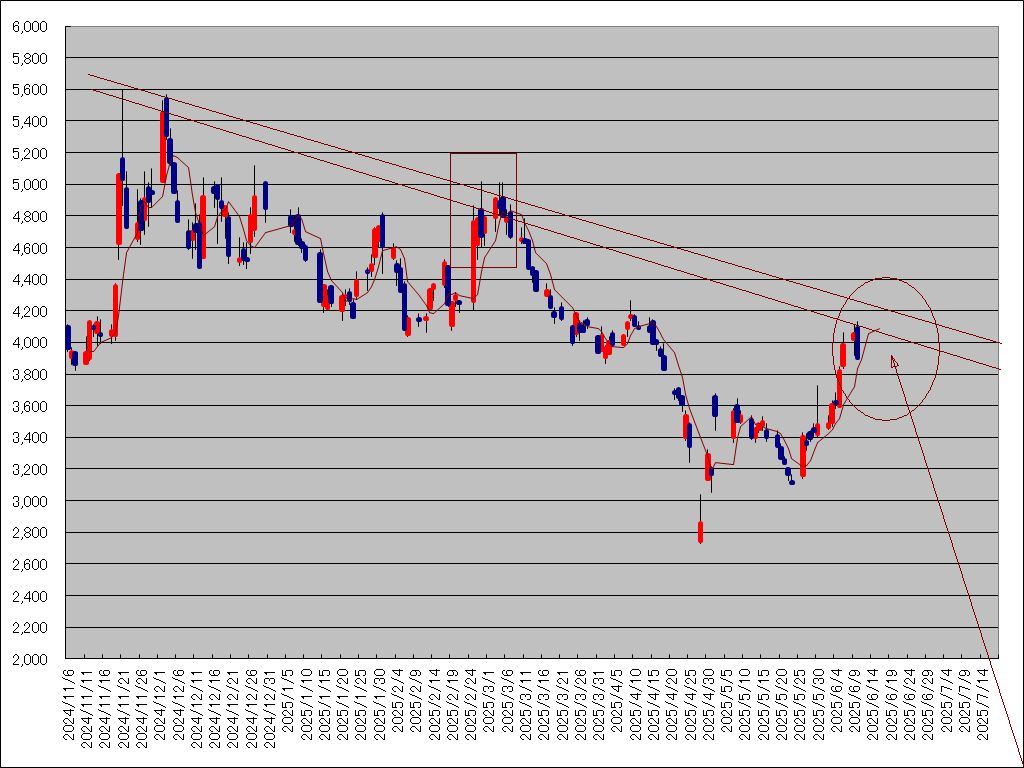
Task: Select the 2025/4/5 date on x-axis
Action: tap(617, 701)
